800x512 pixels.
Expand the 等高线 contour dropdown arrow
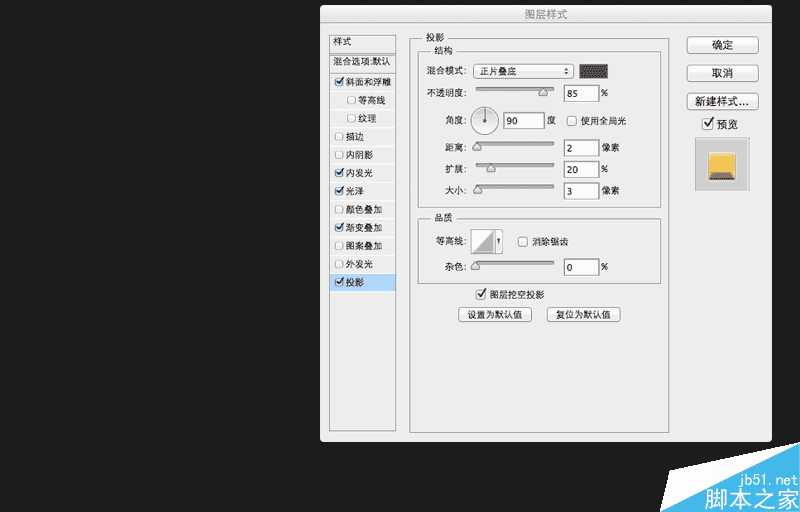coord(498,242)
